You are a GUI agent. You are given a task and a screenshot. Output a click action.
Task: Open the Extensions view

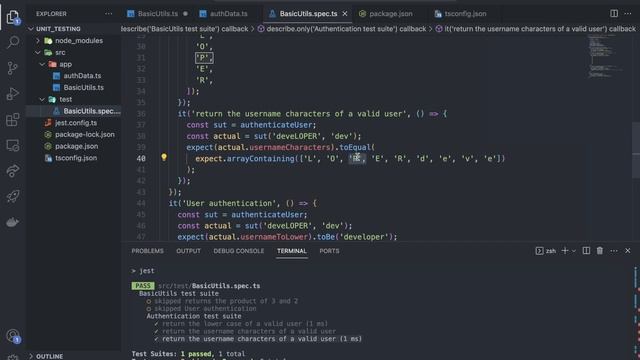13,120
